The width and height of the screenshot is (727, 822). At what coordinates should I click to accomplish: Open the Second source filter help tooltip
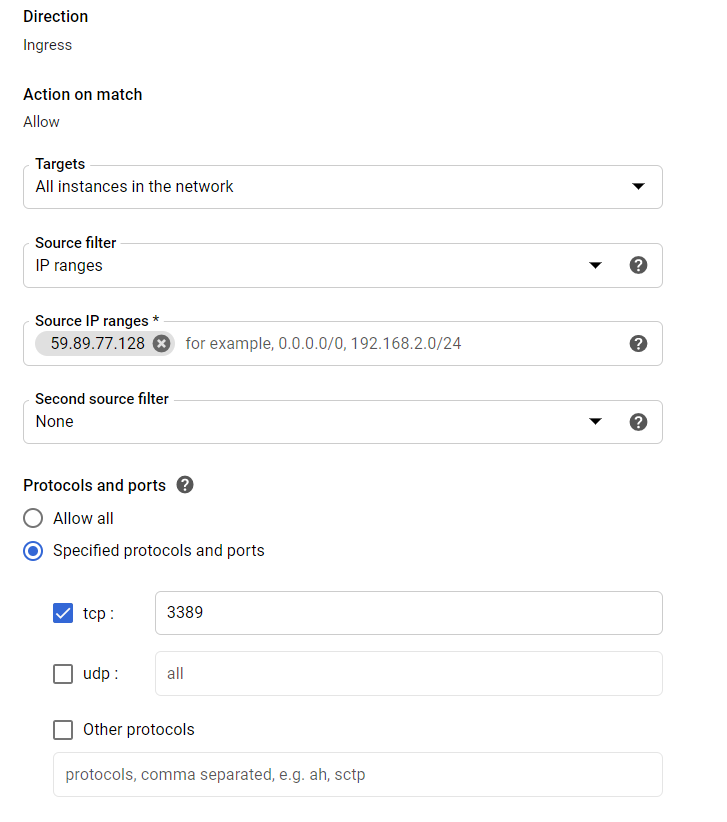point(639,421)
